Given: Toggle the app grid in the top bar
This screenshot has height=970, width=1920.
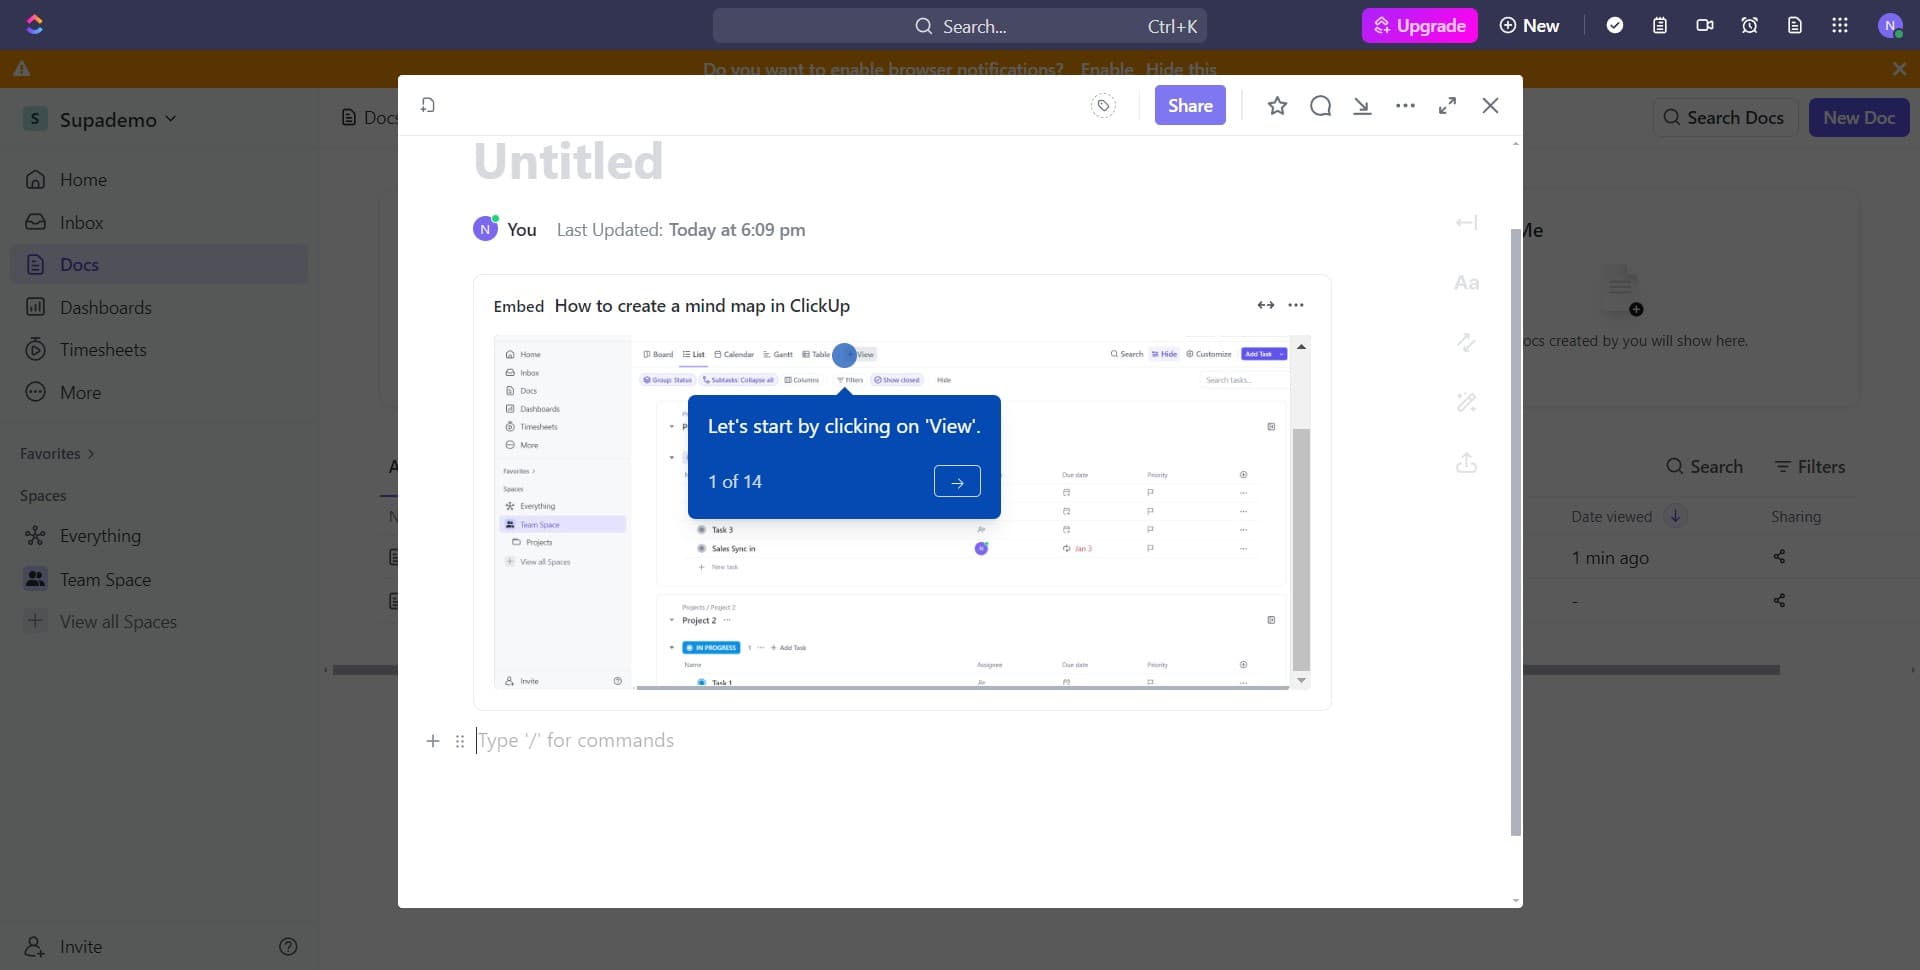Looking at the screenshot, I should click(x=1840, y=25).
